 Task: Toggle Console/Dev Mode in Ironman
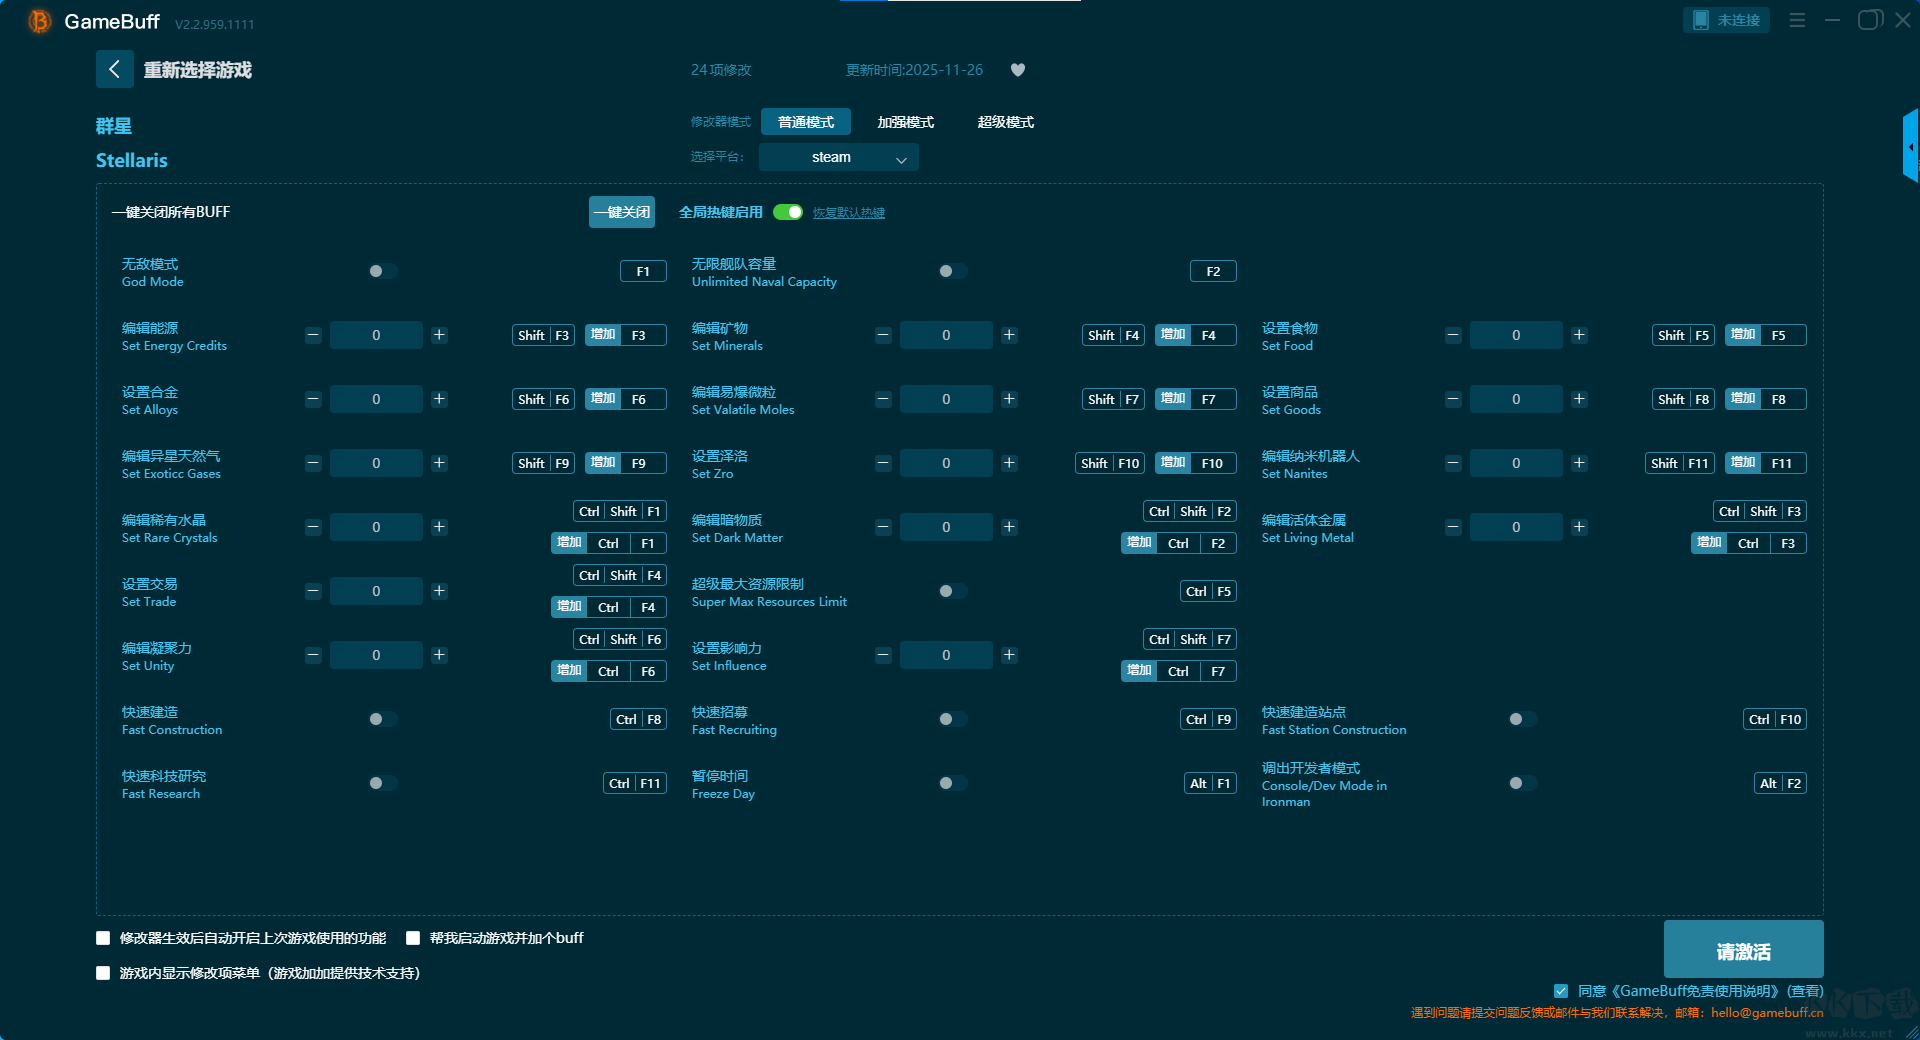click(1522, 783)
